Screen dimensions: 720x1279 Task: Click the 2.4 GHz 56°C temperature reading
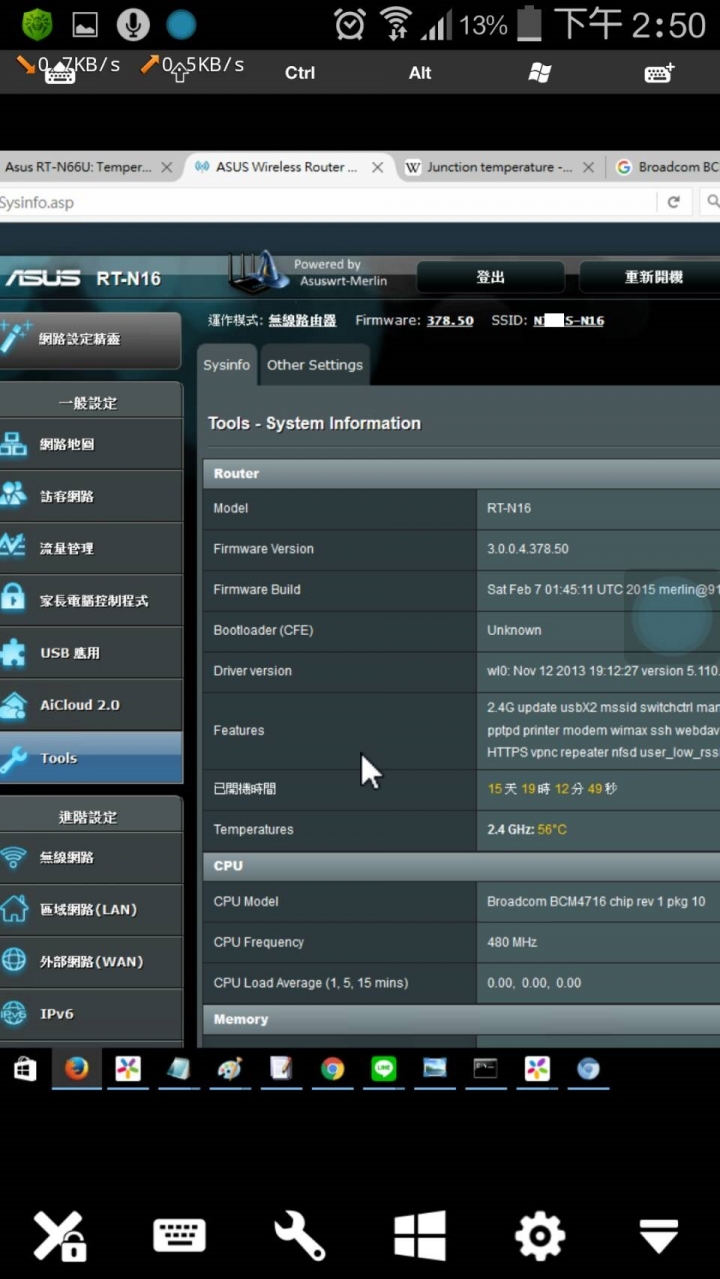pos(527,830)
